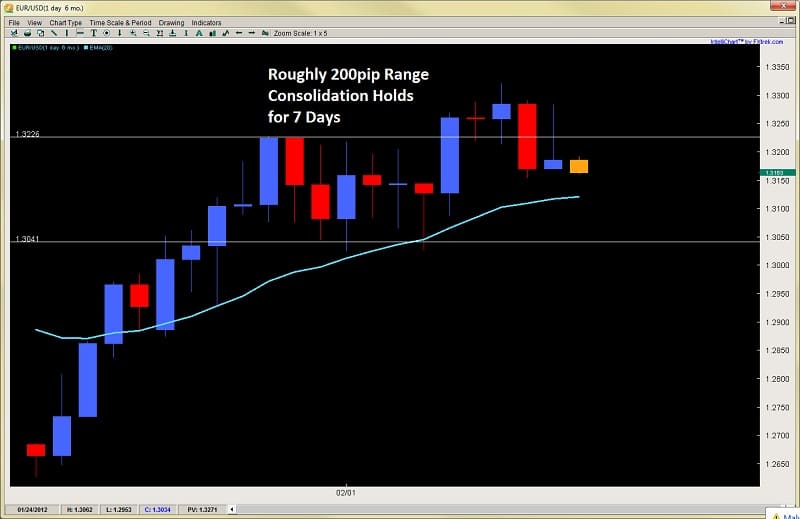Click the 01/24/2012 date field in status bar
This screenshot has width=800, height=519.
click(x=32, y=509)
